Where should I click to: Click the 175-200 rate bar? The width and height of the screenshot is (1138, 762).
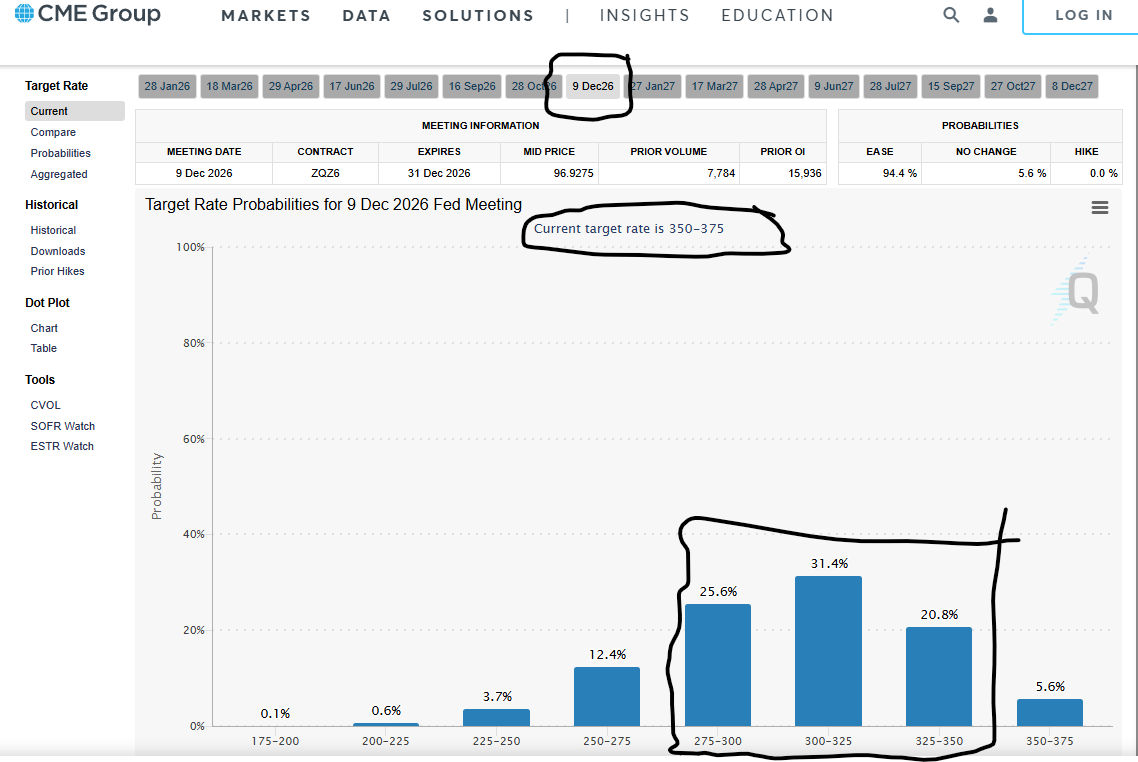click(275, 724)
